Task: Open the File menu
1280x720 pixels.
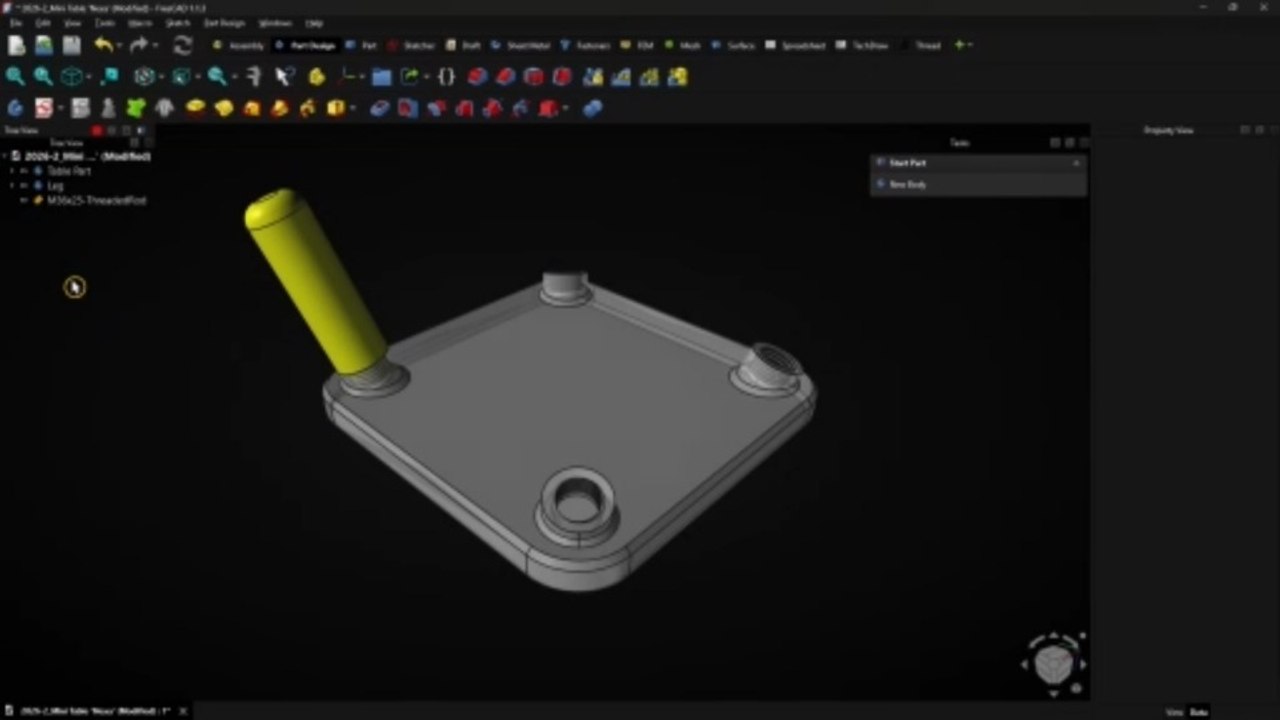Action: (x=16, y=23)
